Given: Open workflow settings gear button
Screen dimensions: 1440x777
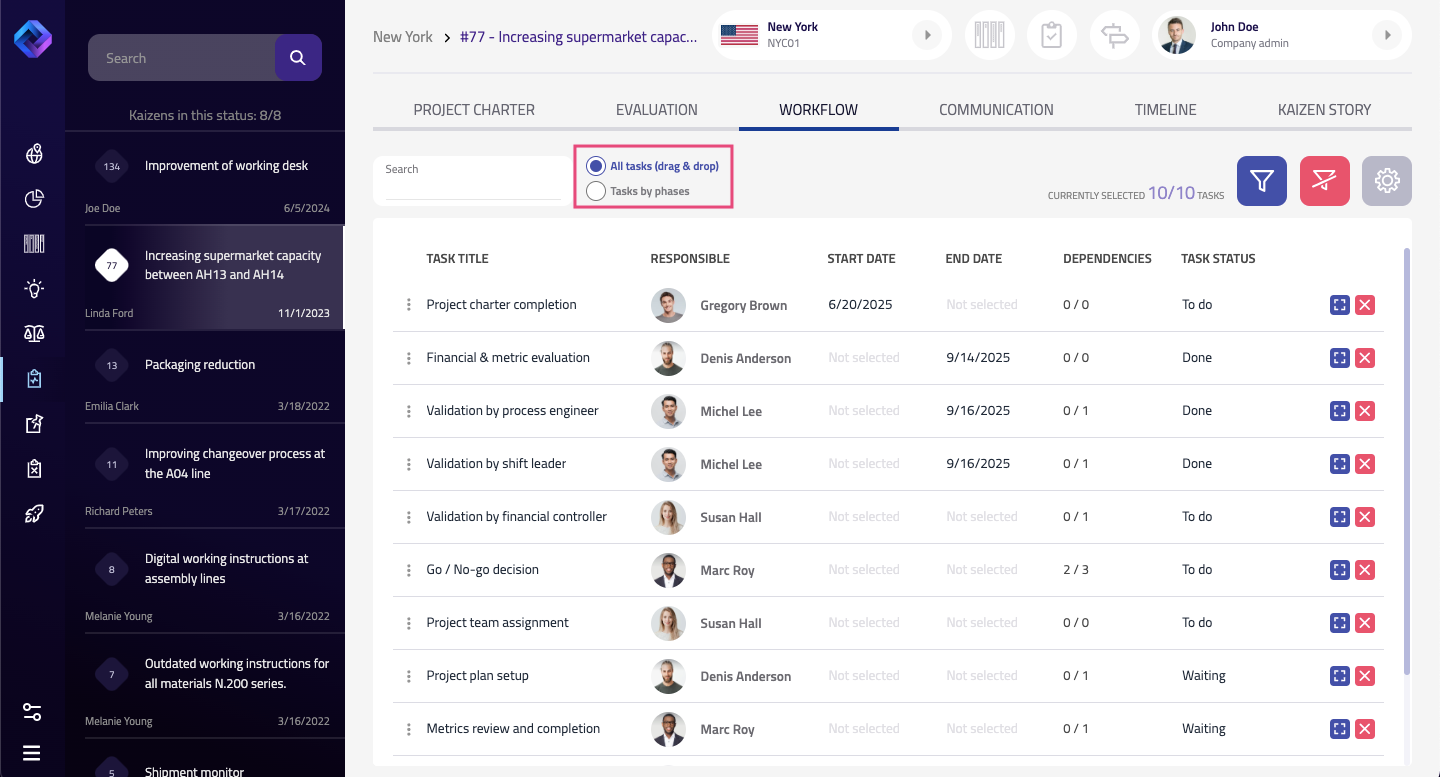Looking at the screenshot, I should tap(1387, 181).
